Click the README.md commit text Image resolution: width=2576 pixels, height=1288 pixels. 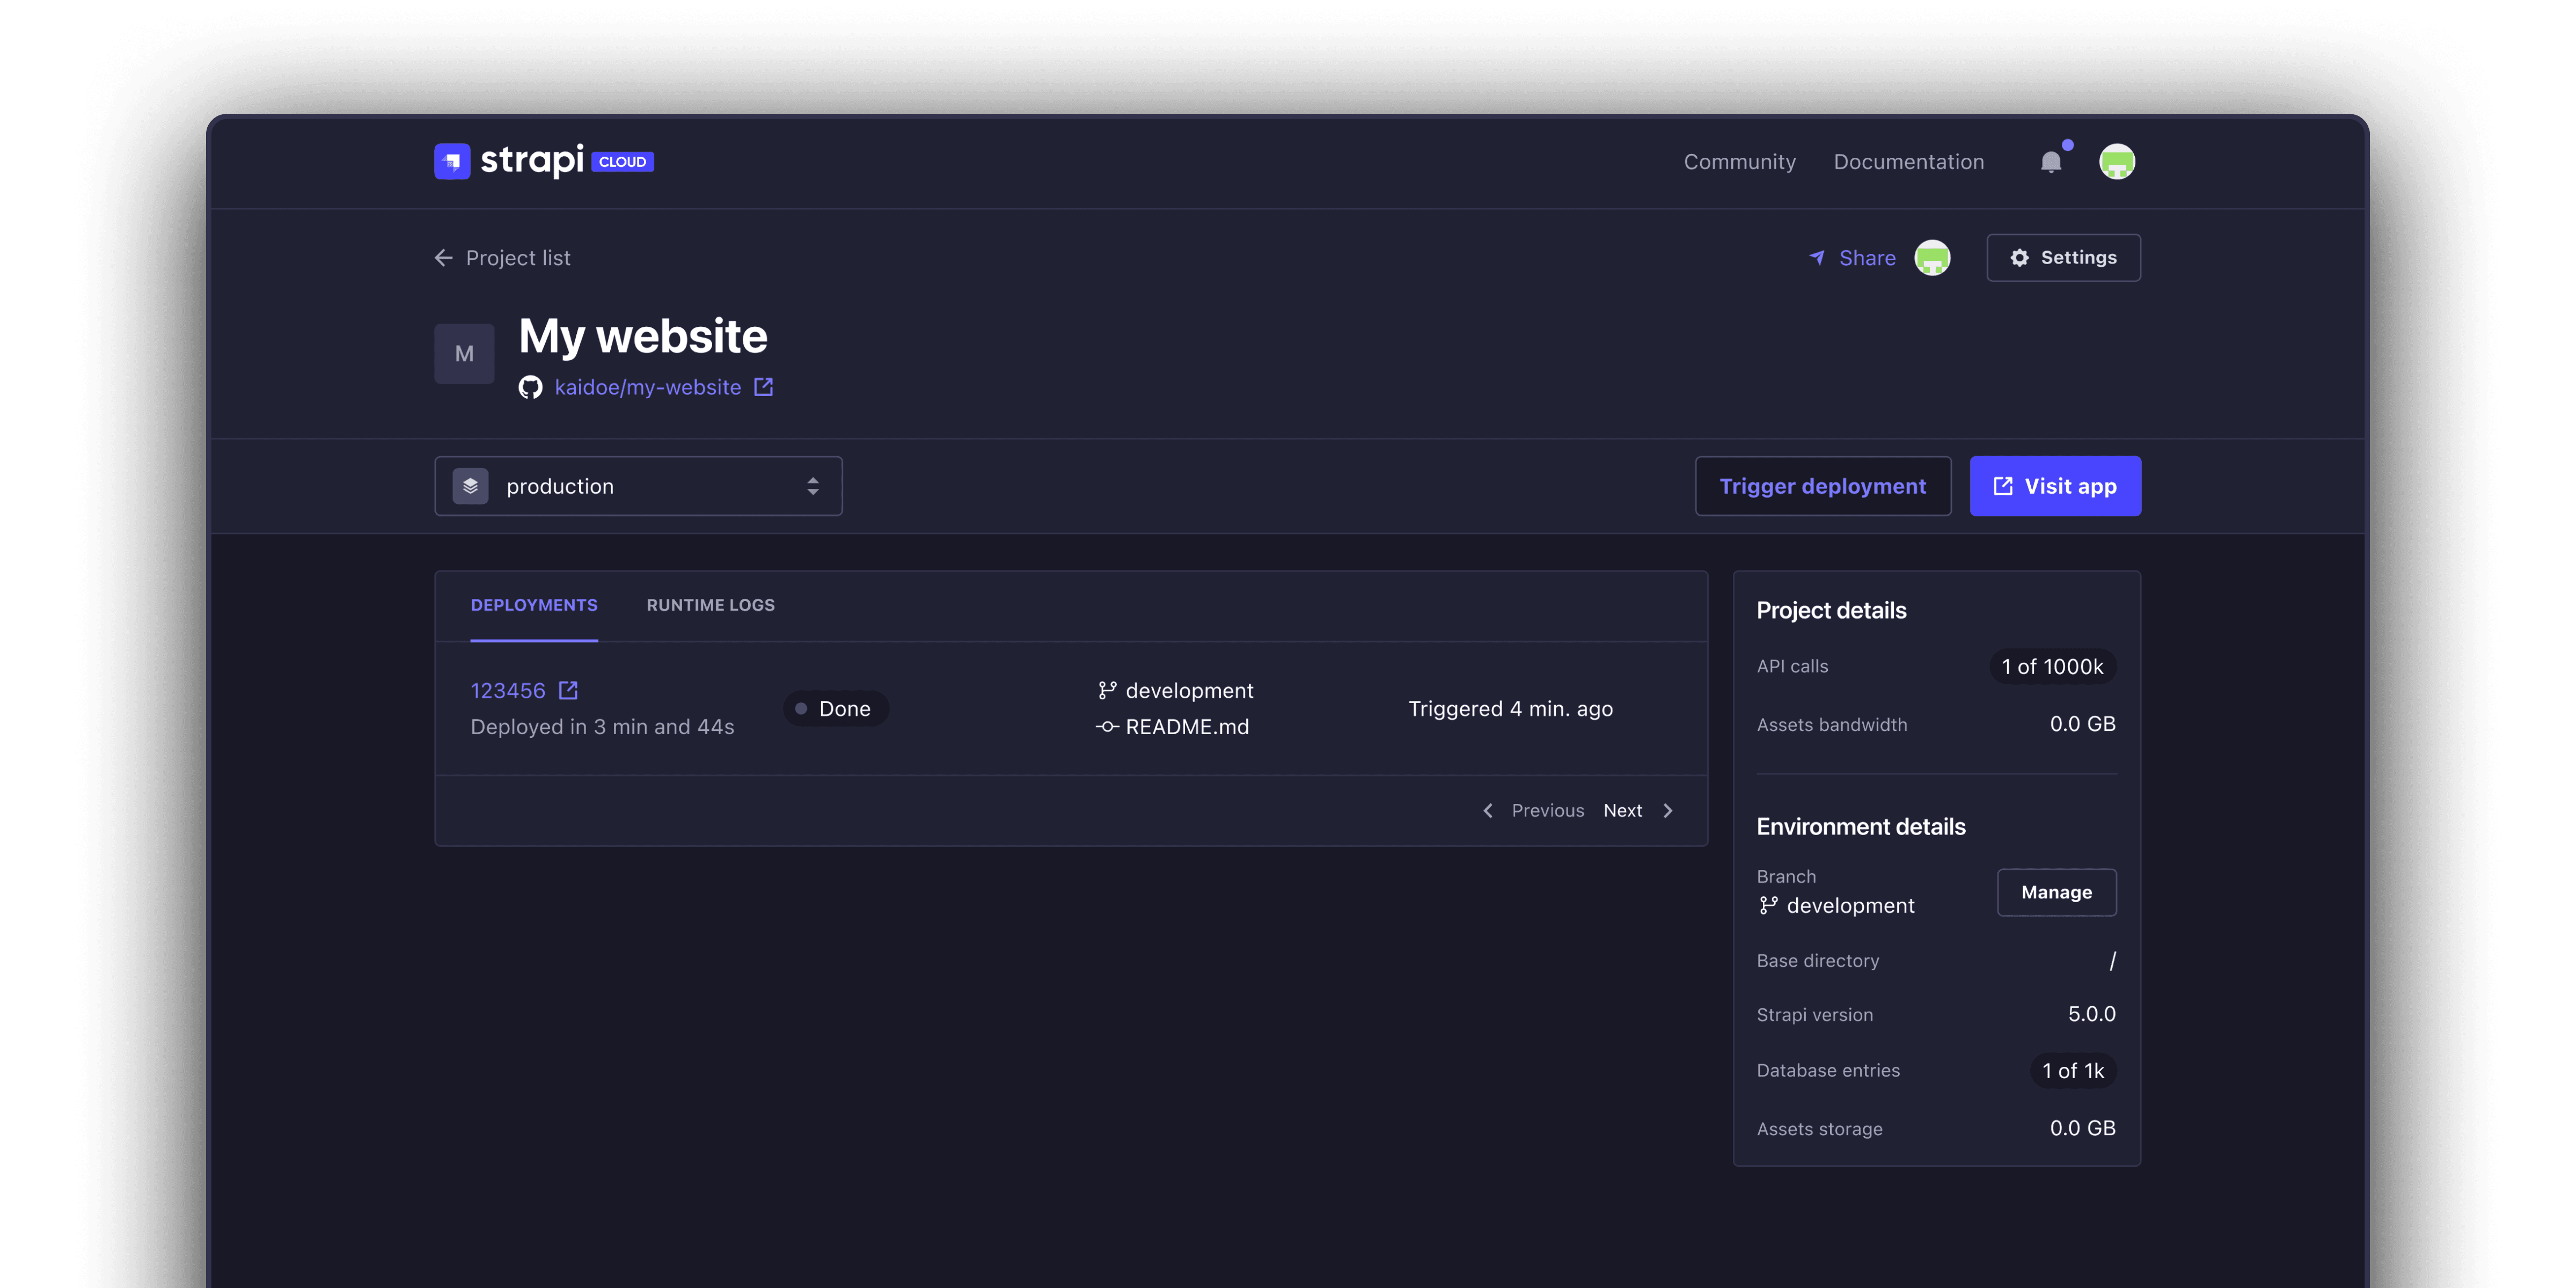[x=1188, y=727]
